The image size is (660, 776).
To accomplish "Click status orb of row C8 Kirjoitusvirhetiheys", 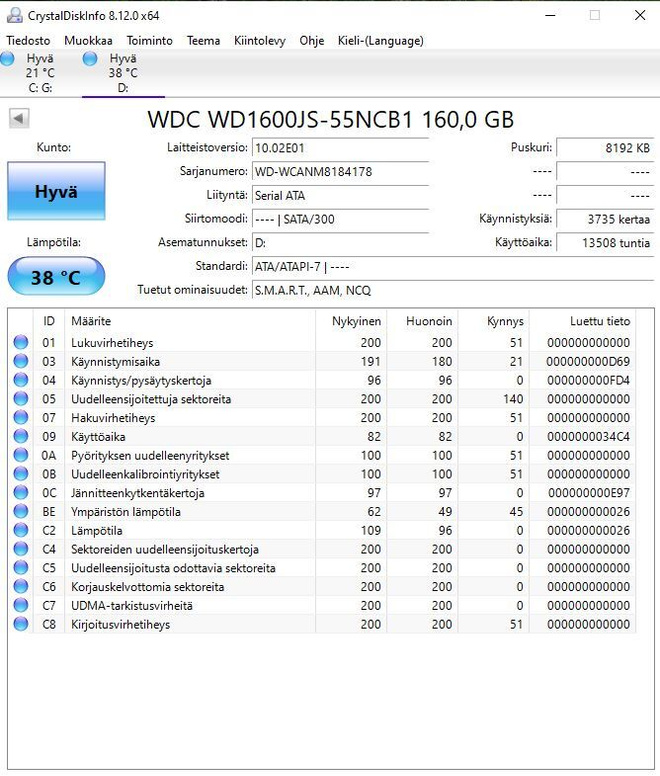I will [x=21, y=625].
